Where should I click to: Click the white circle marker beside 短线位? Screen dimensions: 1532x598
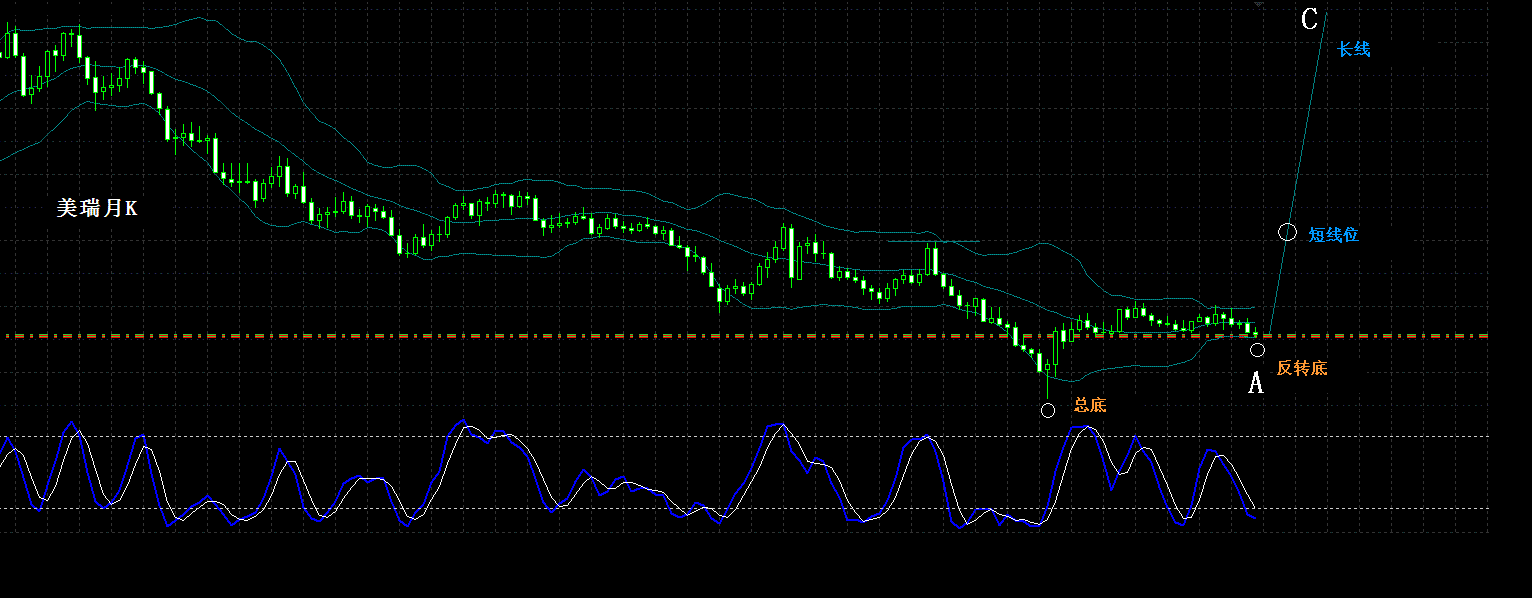pyautogui.click(x=1288, y=232)
